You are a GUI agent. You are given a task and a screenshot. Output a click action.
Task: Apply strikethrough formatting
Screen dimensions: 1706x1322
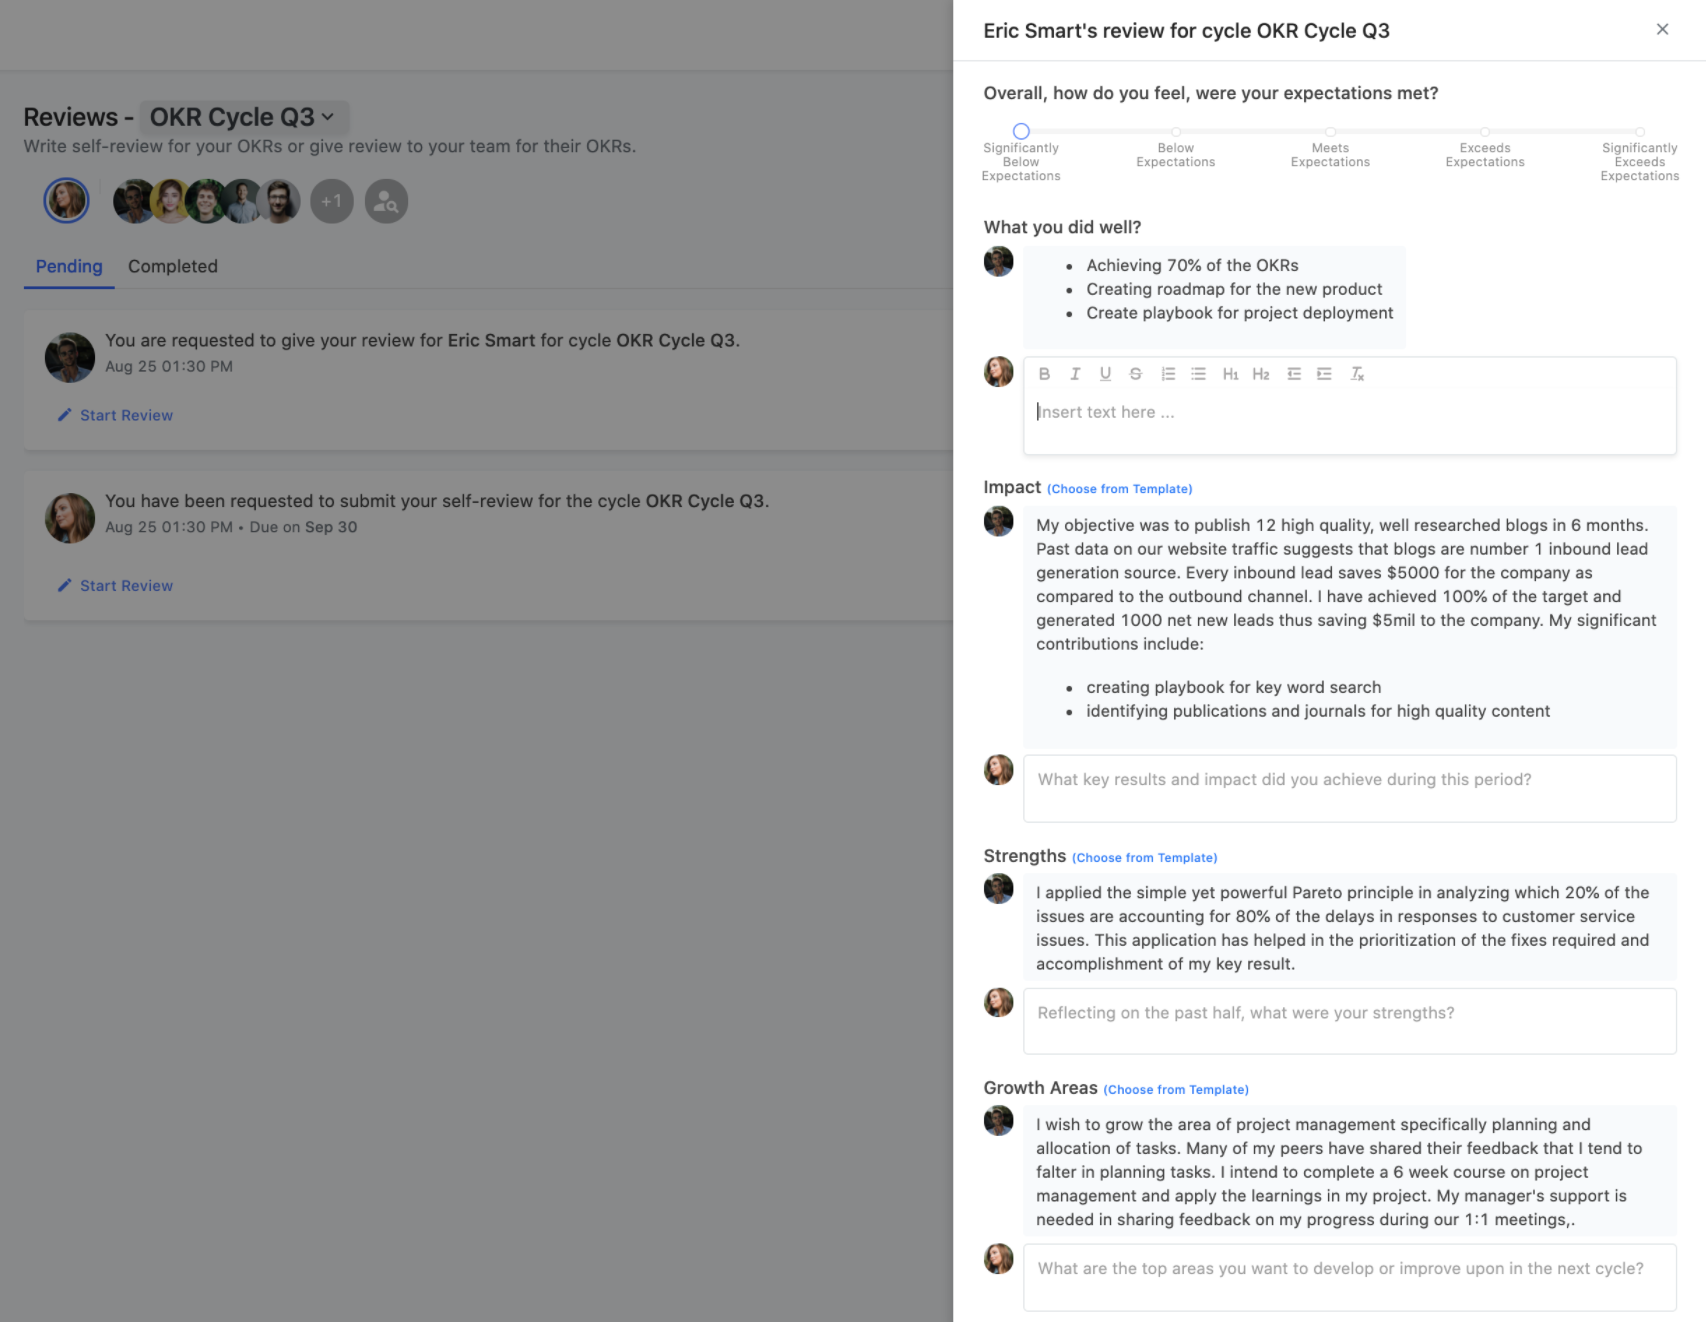1135,374
